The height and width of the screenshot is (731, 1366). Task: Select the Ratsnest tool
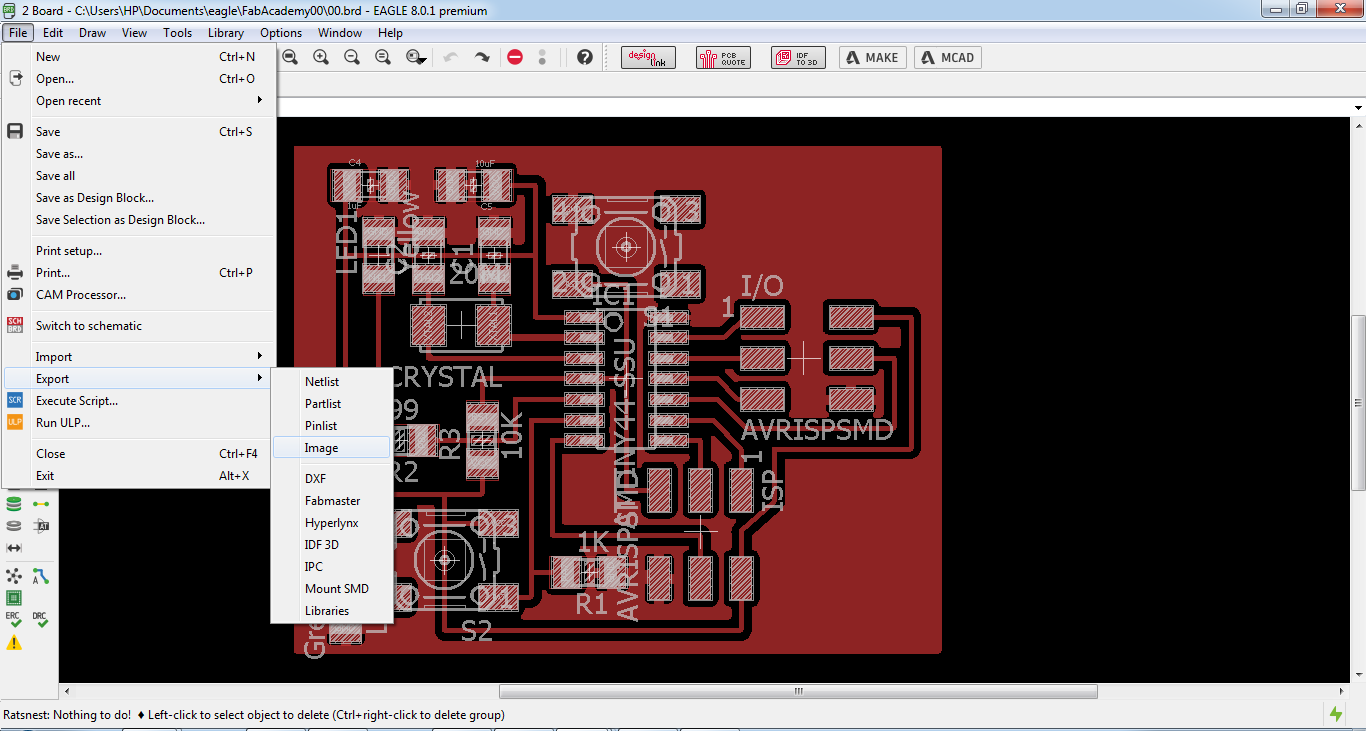pyautogui.click(x=14, y=576)
